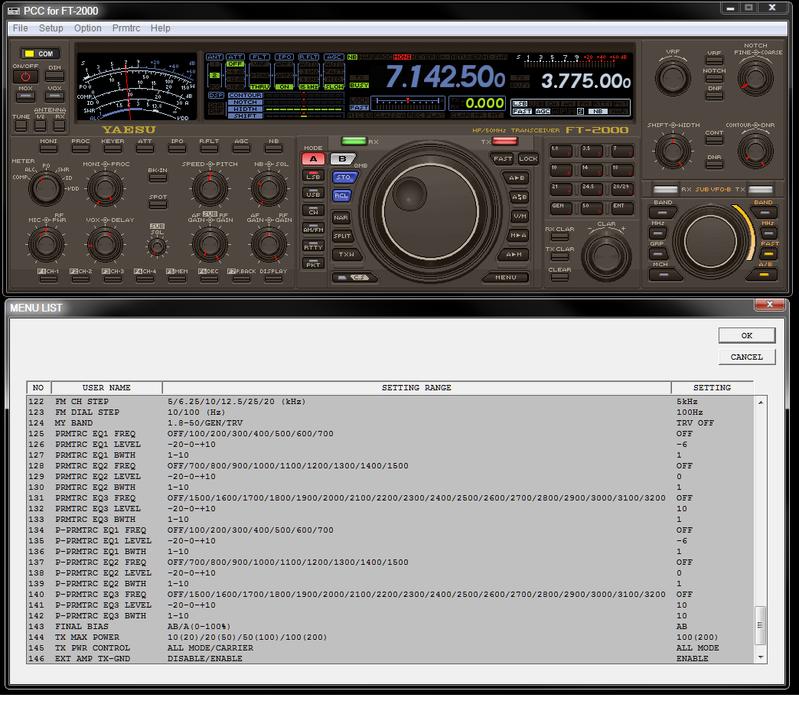Viewport: 799px width, 701px height.
Task: Click the V/M VFO-memory button
Action: (519, 216)
